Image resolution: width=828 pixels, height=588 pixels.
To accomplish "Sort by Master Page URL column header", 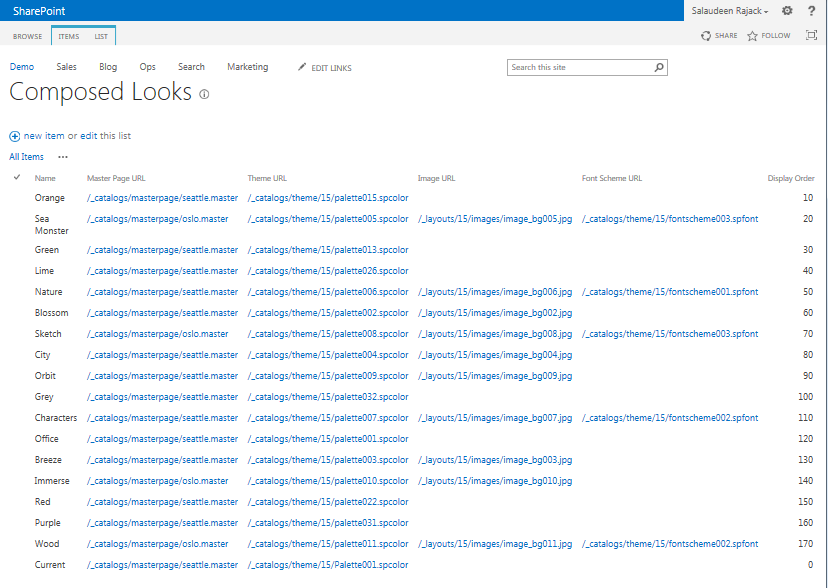I will click(x=116, y=178).
